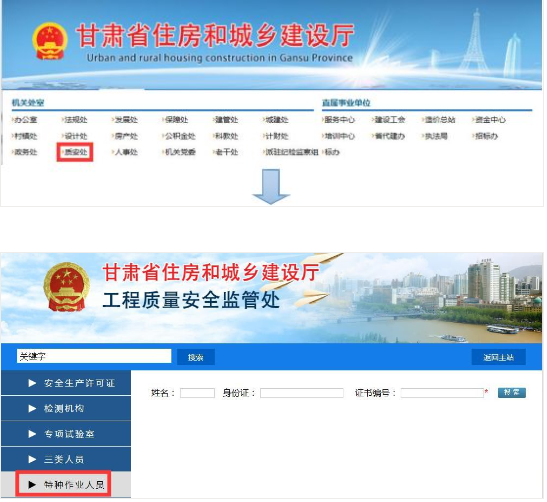The width and height of the screenshot is (547, 502).
Task: Click the triangle icon next to 检测机构
Action: [32, 409]
